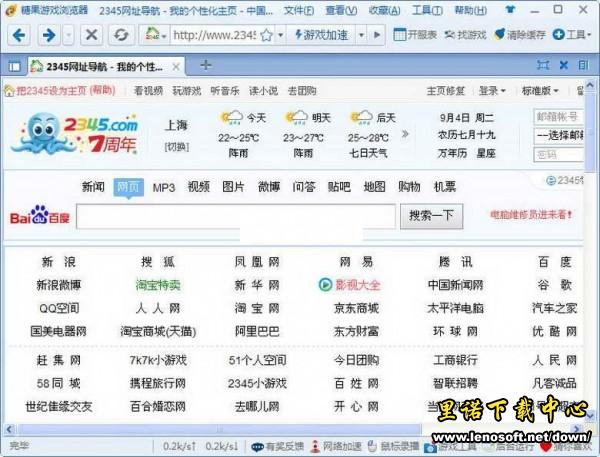The height and width of the screenshot is (457, 600).
Task: Go forward with the forward arrow button
Action: (49, 35)
